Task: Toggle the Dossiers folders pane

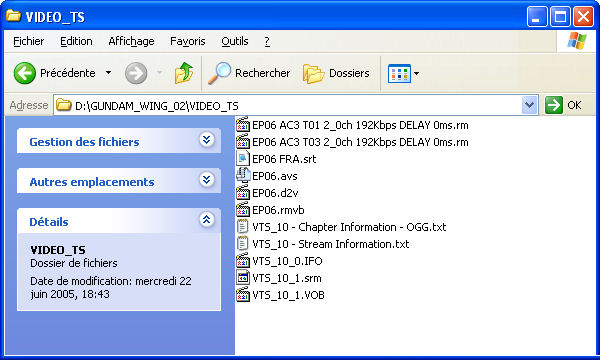Action: 336,73
